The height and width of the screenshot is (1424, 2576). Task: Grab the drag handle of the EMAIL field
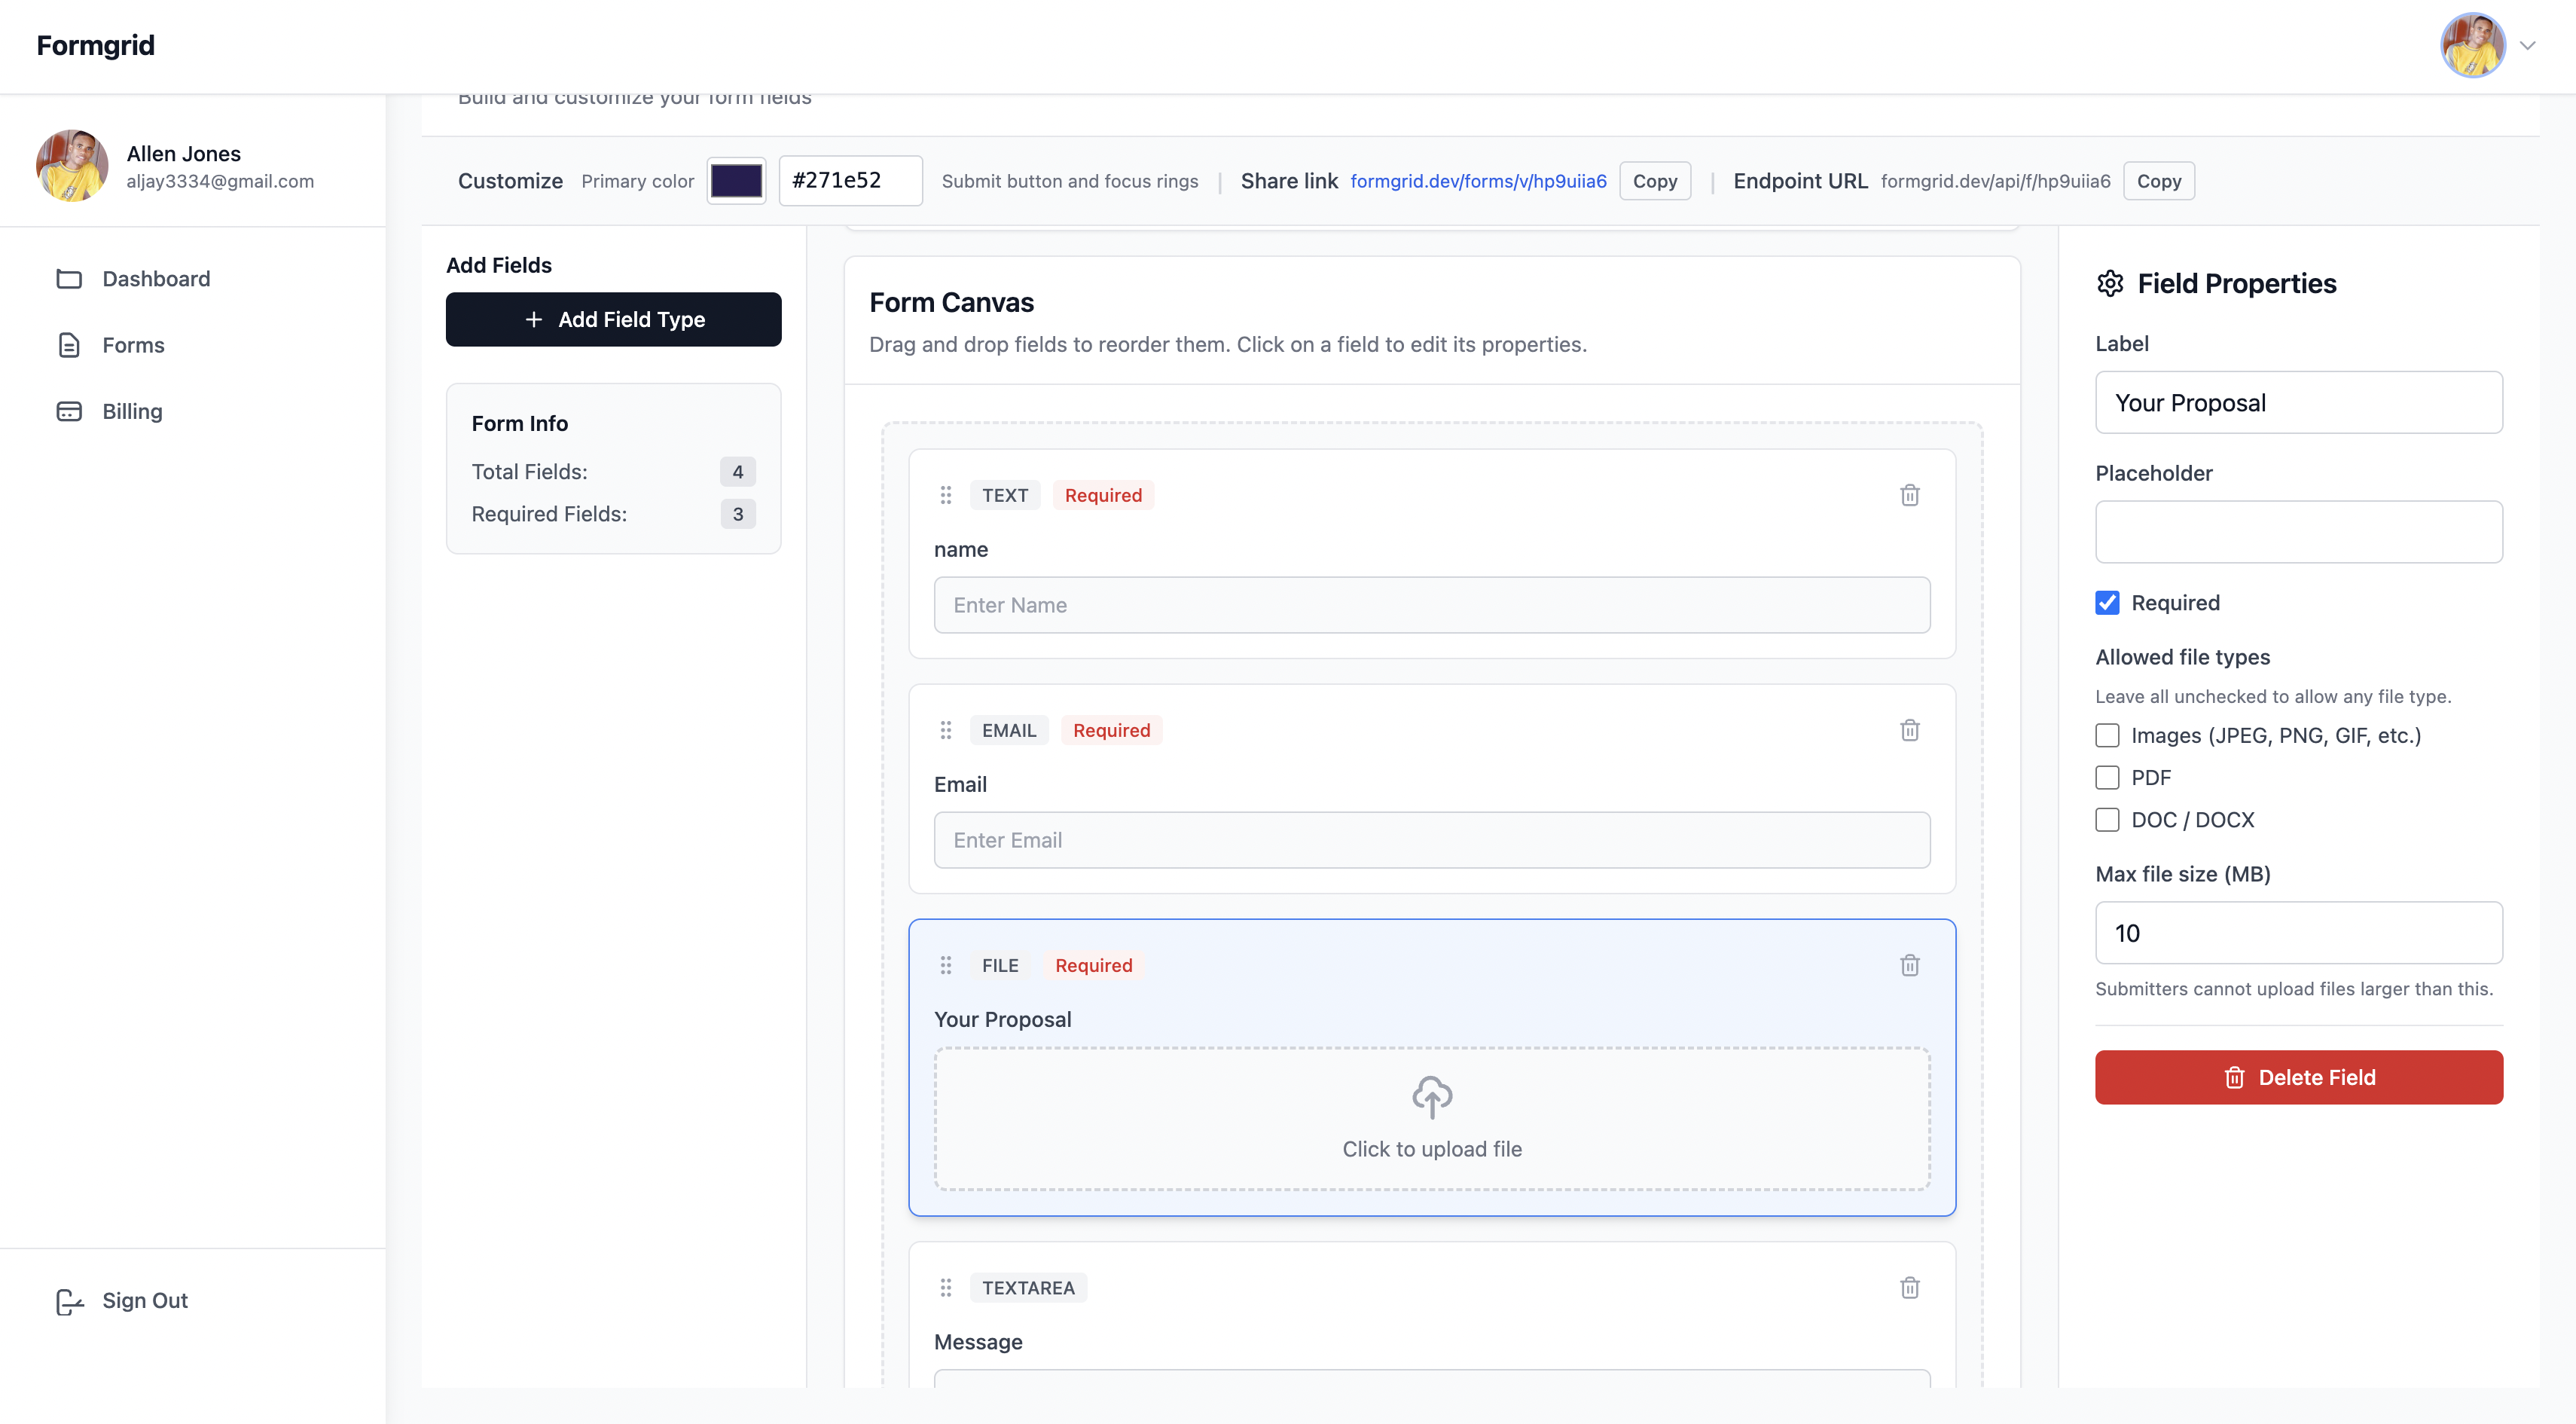tap(945, 730)
